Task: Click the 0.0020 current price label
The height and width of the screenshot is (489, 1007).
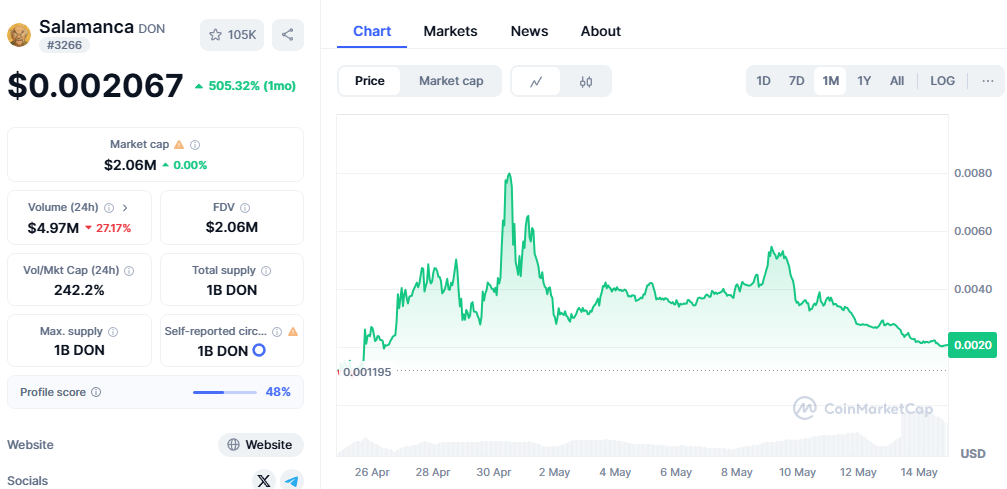Action: (x=972, y=345)
